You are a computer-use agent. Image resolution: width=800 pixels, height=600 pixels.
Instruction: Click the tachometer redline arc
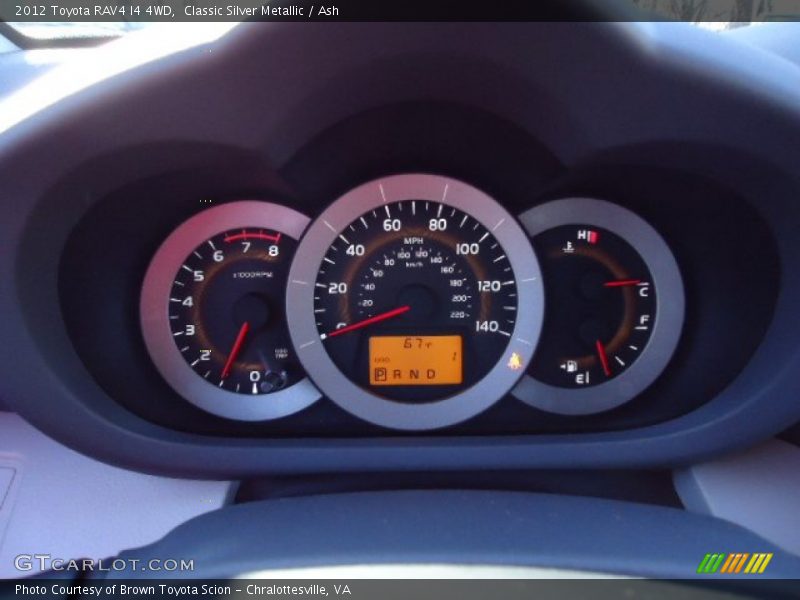[x=252, y=236]
